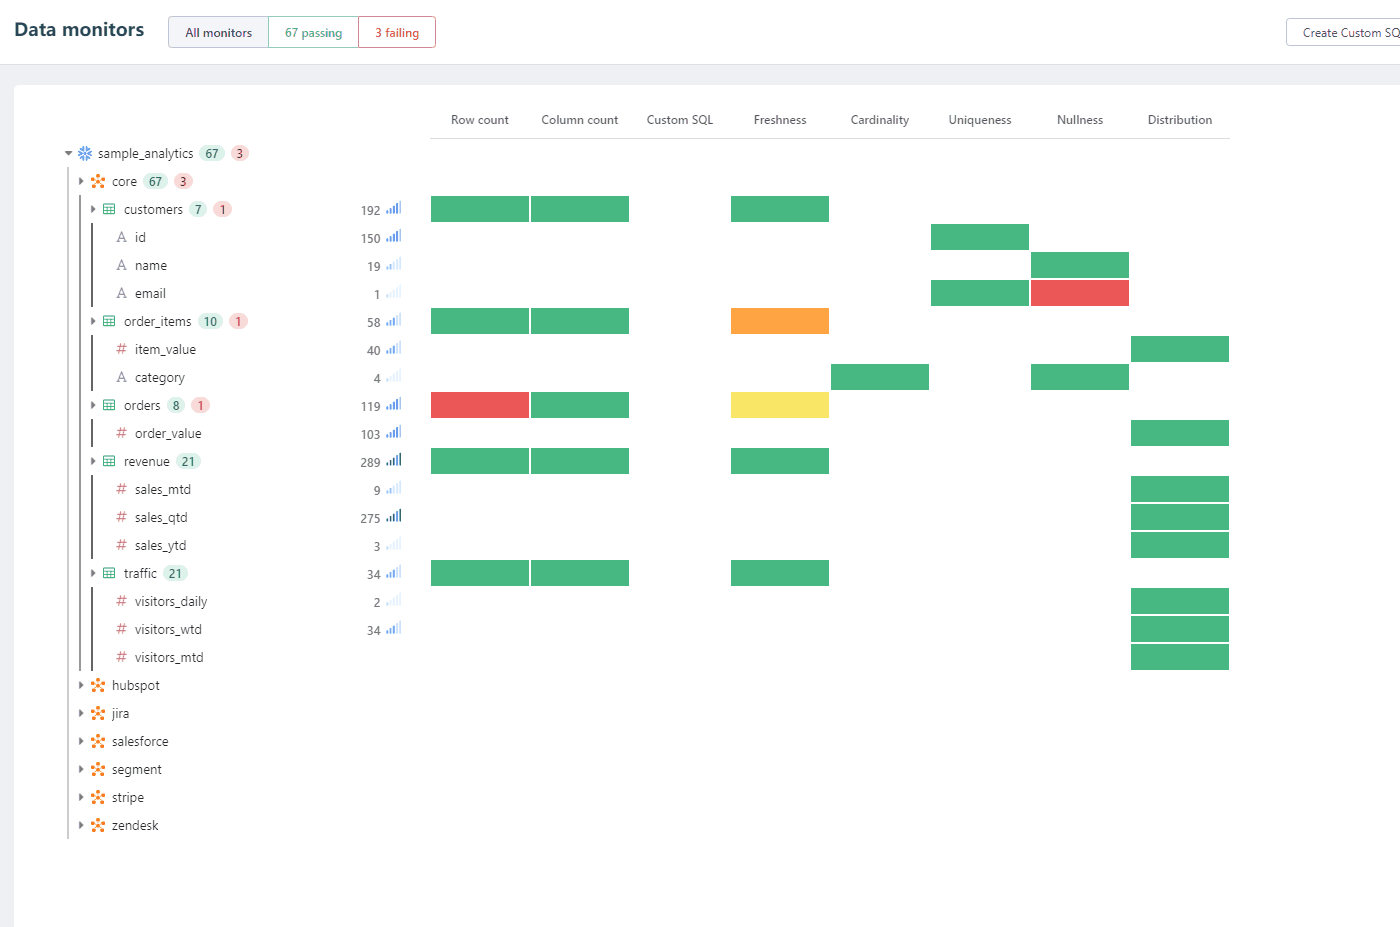Click the orange Freshness cell for order_items
This screenshot has width=1400, height=927.
click(x=780, y=321)
